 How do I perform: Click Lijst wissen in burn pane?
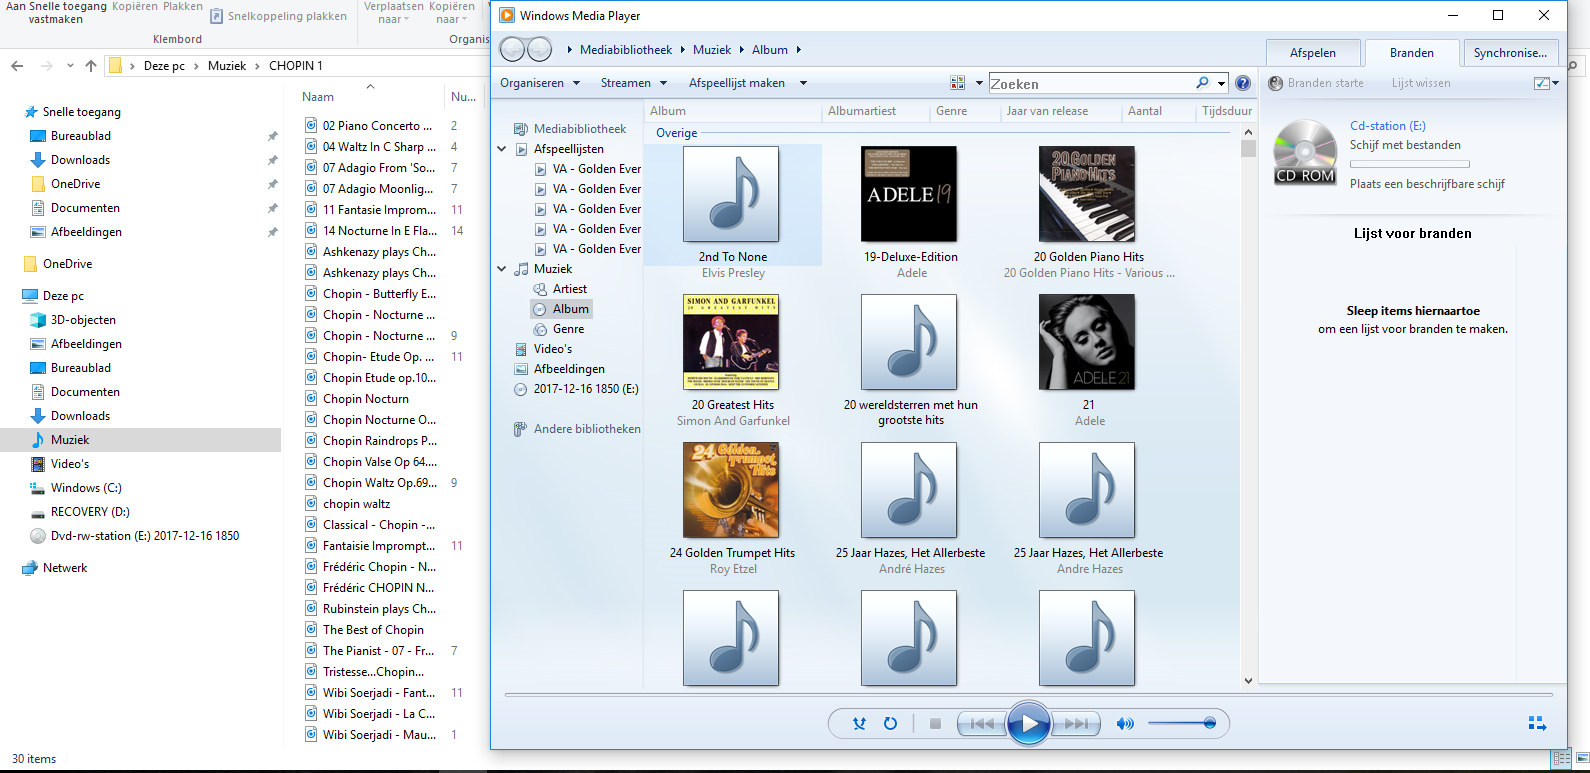pyautogui.click(x=1421, y=83)
